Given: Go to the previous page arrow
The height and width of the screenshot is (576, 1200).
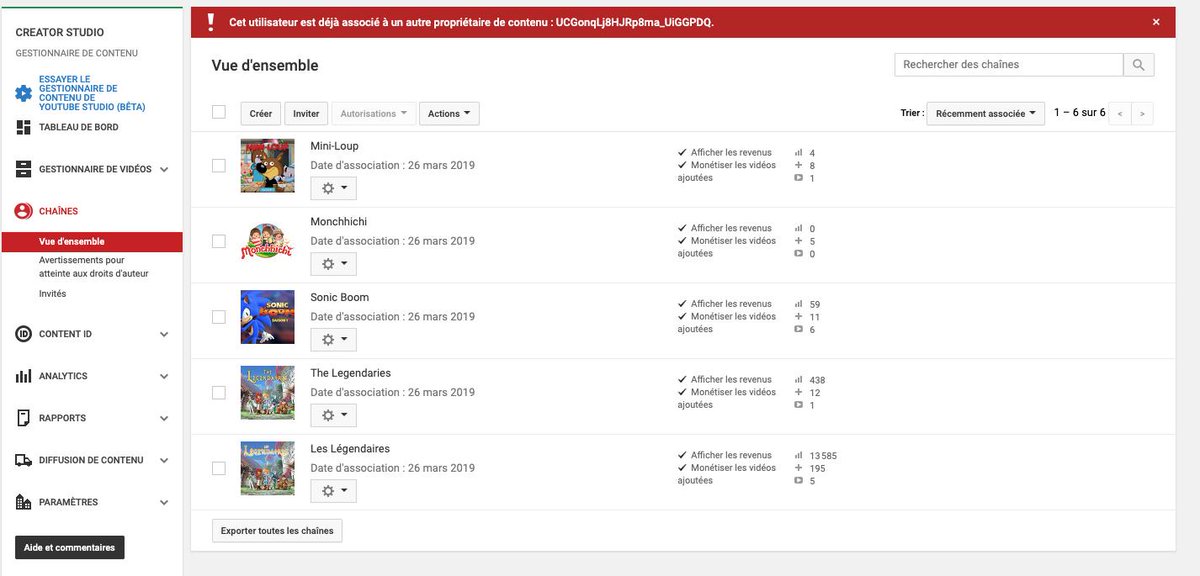Looking at the screenshot, I should (1120, 114).
